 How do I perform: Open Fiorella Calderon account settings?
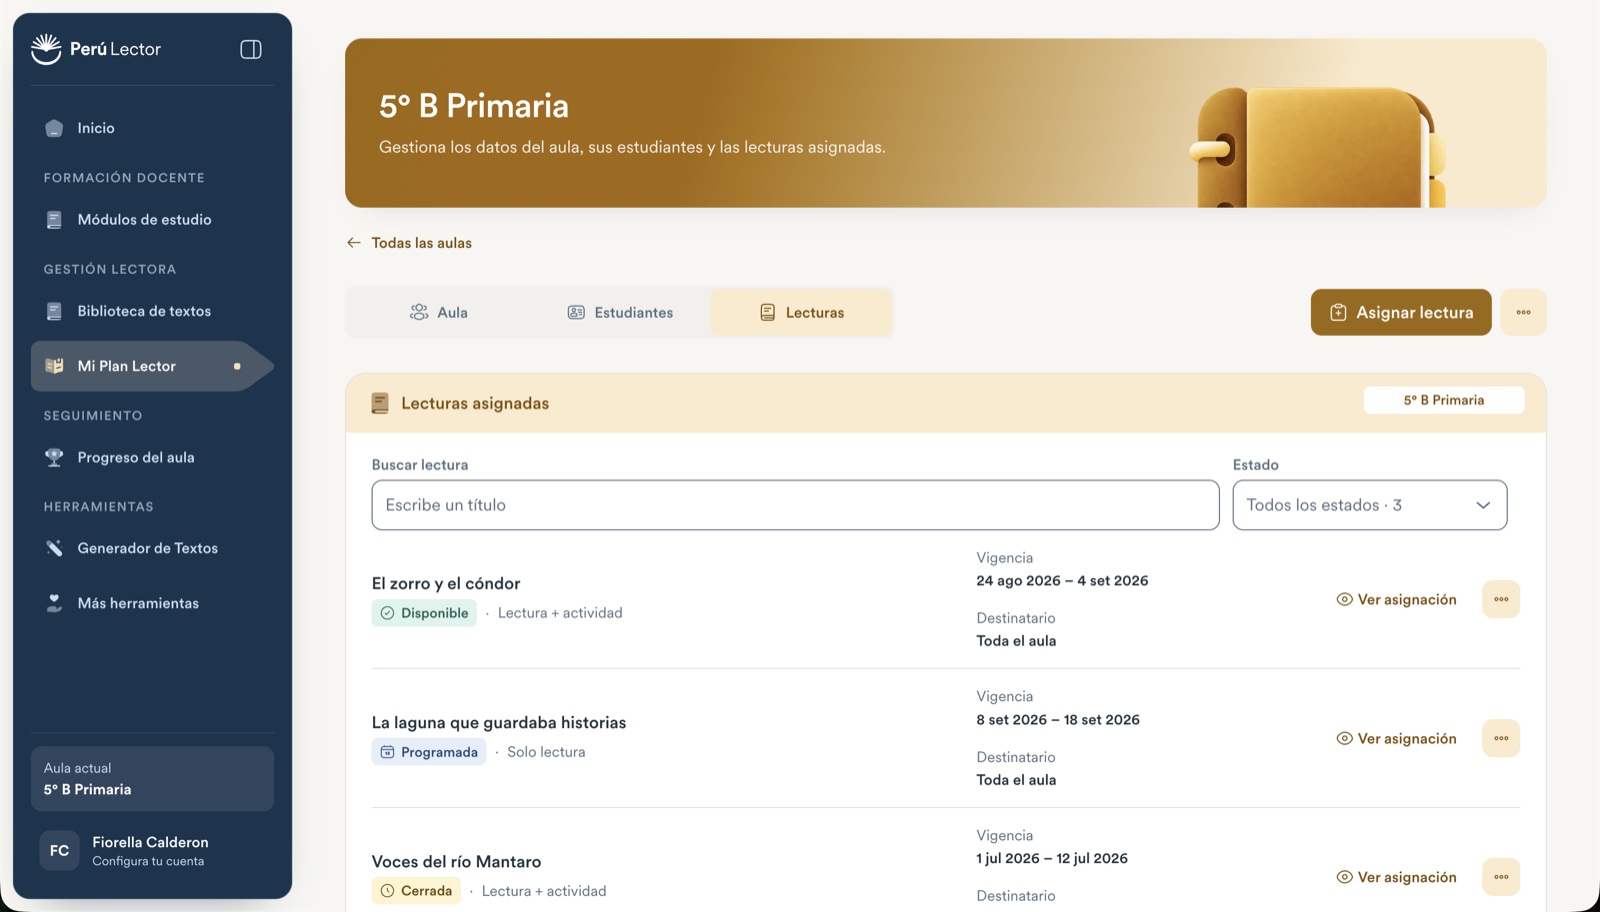pyautogui.click(x=152, y=851)
